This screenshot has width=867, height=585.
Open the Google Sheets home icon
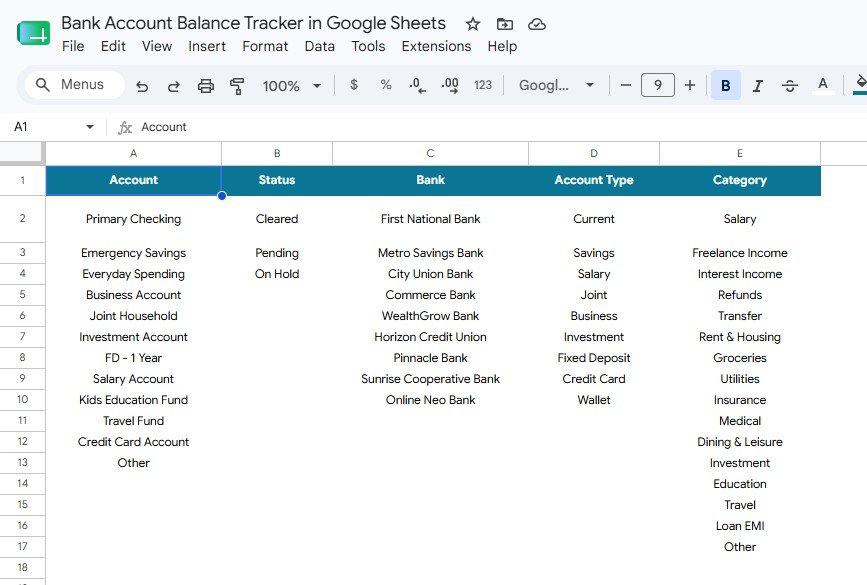[34, 33]
